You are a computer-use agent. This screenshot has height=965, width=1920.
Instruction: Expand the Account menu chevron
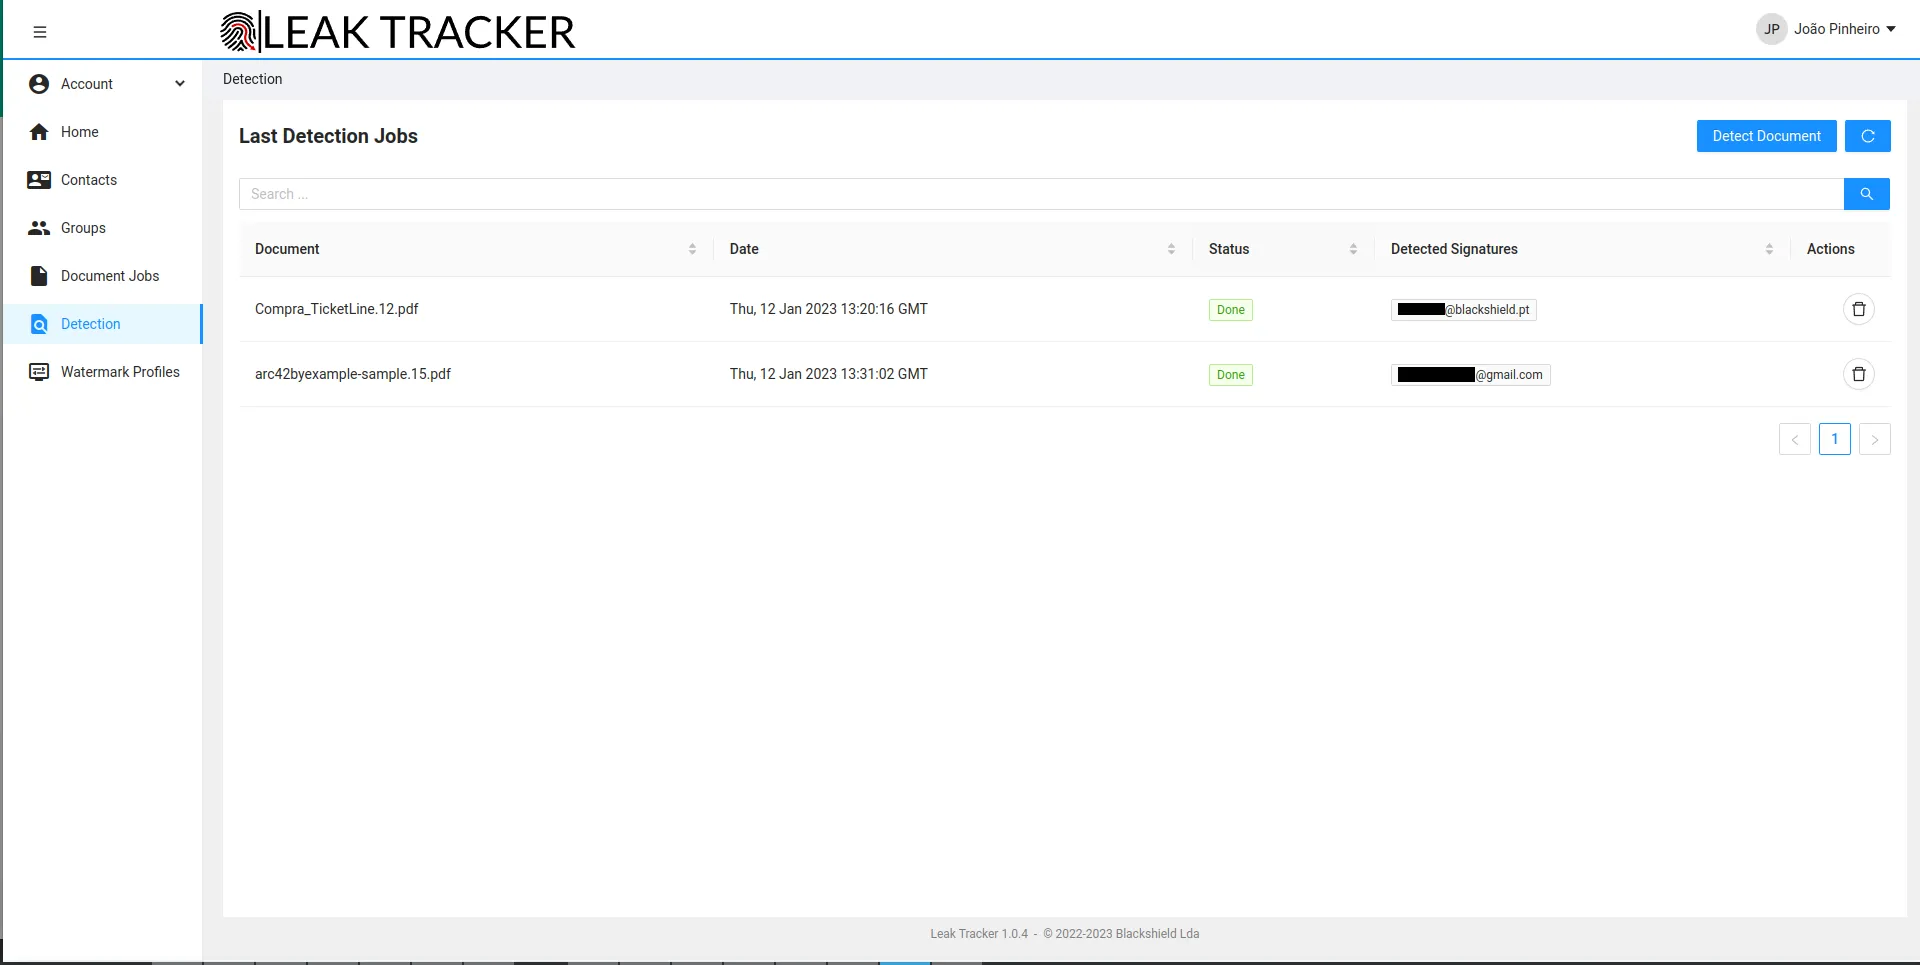point(180,84)
